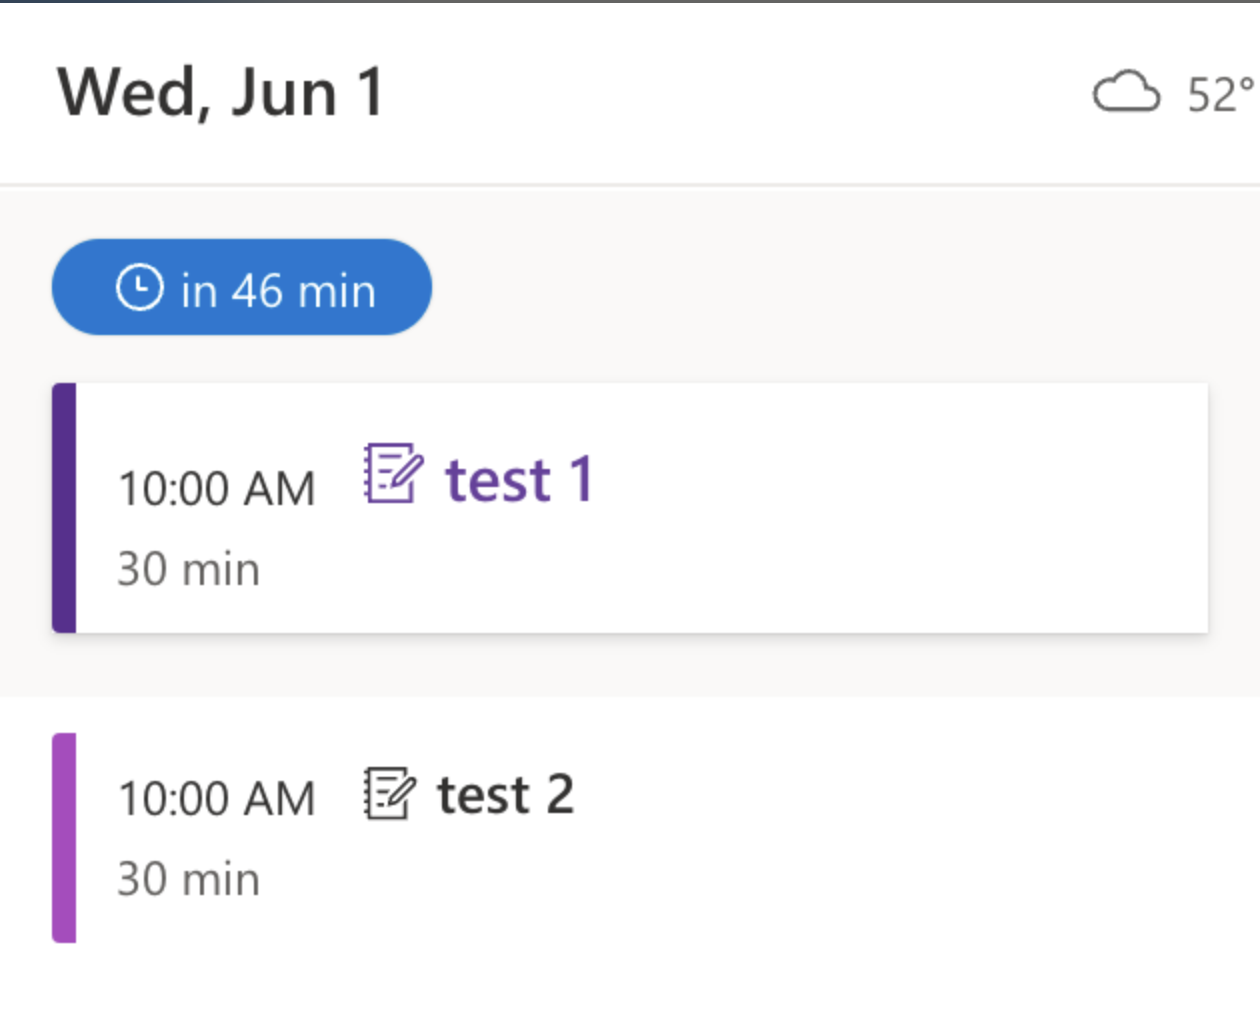Click the magenta category bar of test 2
Image resolution: width=1260 pixels, height=1018 pixels.
(64, 838)
